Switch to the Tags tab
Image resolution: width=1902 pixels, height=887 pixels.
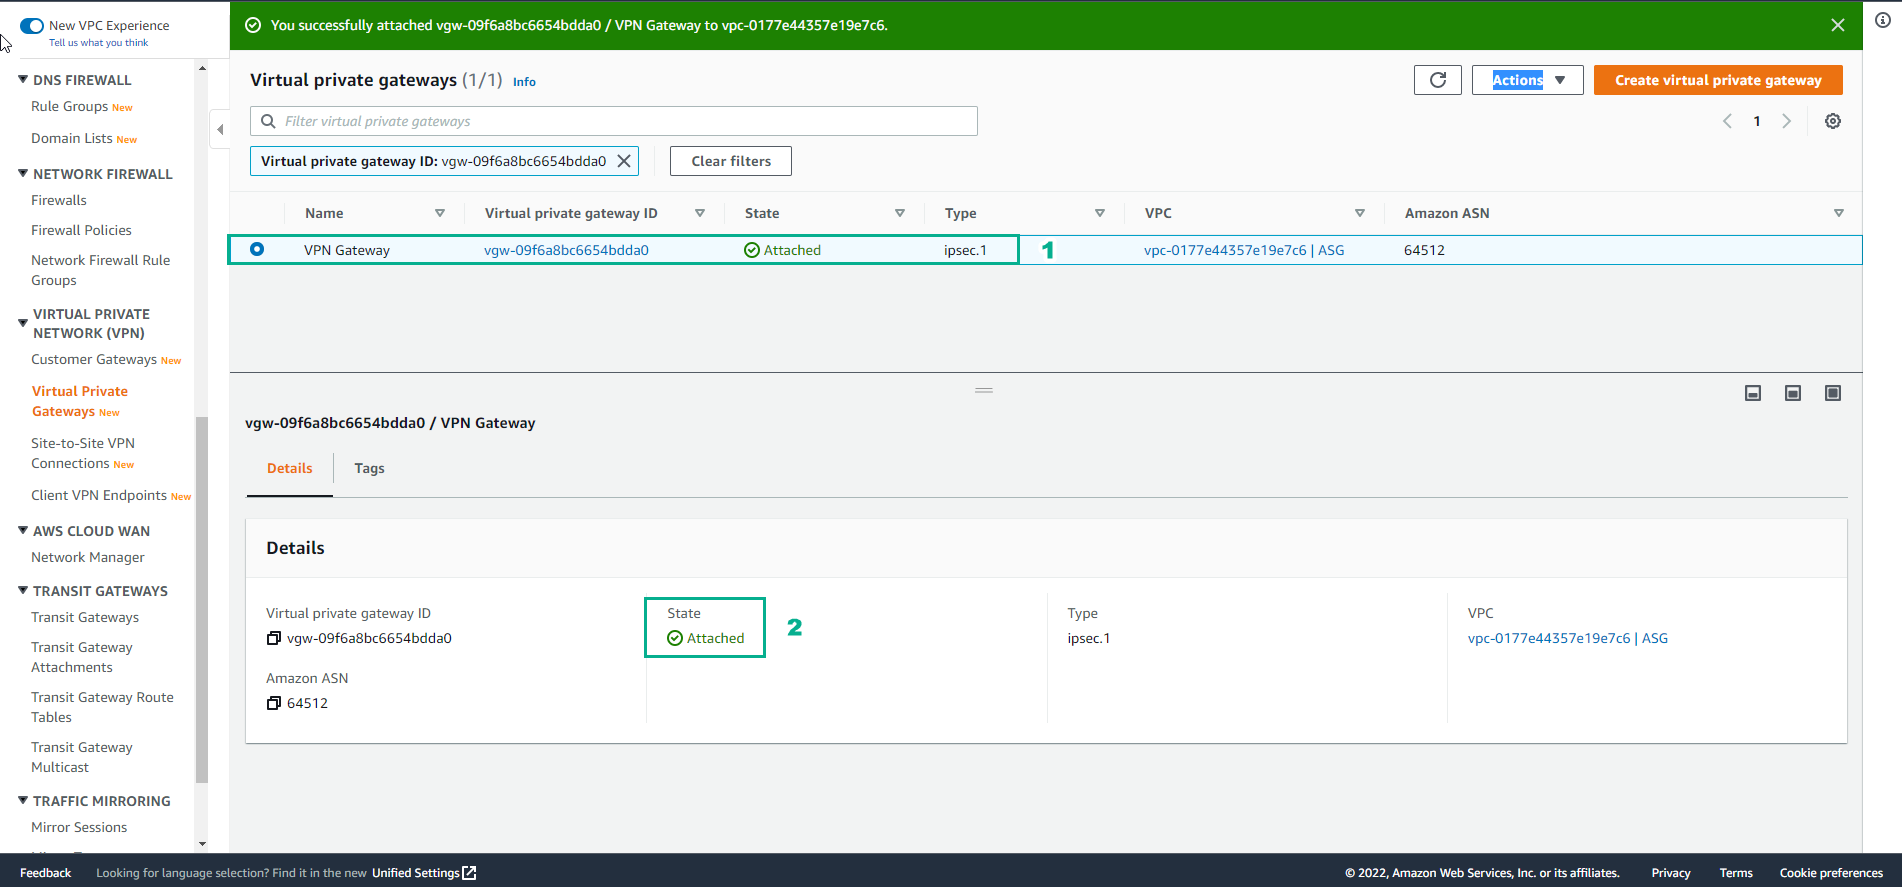click(369, 468)
